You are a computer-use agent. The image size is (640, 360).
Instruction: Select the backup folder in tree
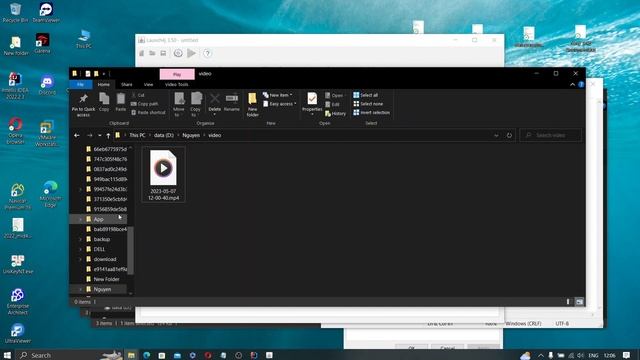[x=102, y=239]
